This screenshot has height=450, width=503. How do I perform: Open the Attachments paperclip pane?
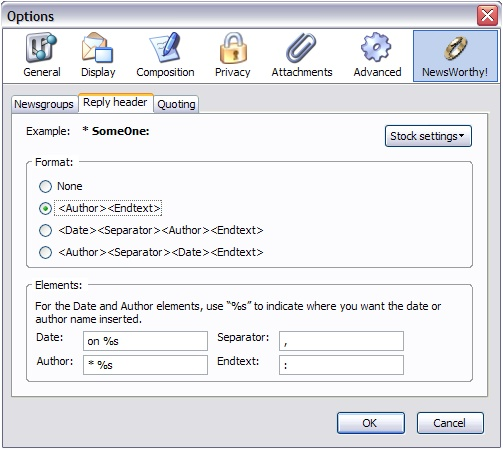coord(302,55)
